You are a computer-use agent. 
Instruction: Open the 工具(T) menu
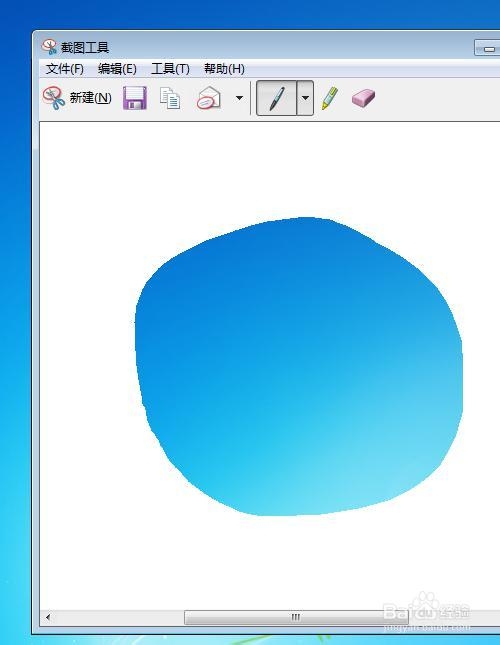[170, 69]
